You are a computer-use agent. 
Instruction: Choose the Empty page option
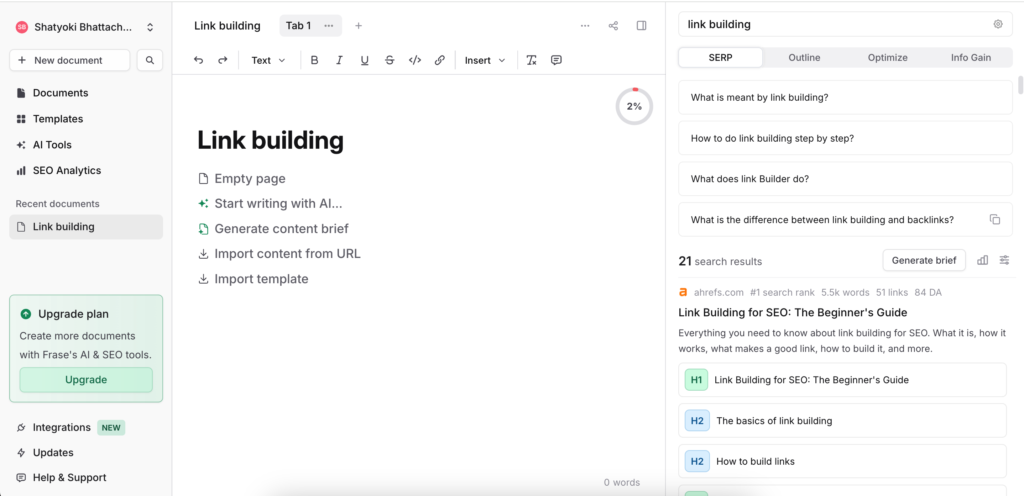(242, 179)
